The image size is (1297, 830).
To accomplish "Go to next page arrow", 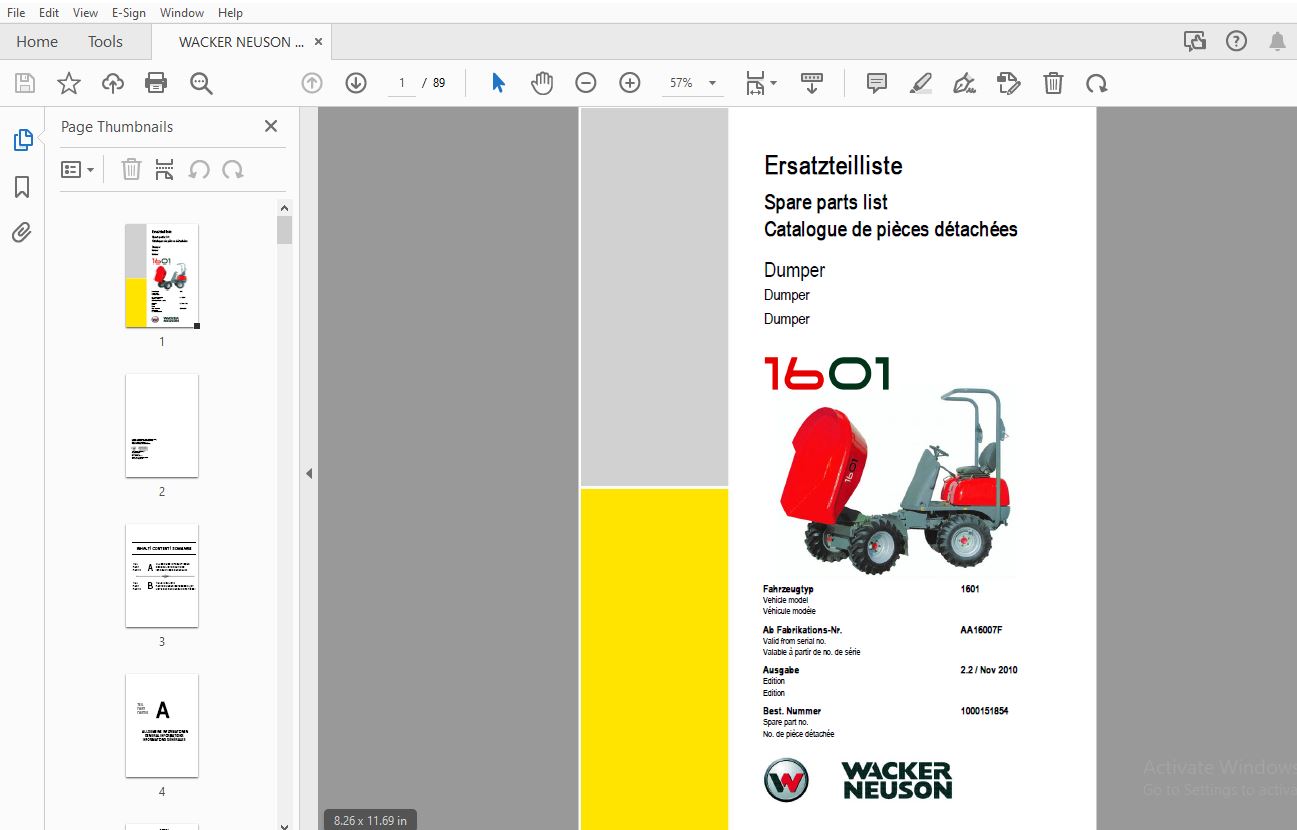I will (x=356, y=83).
